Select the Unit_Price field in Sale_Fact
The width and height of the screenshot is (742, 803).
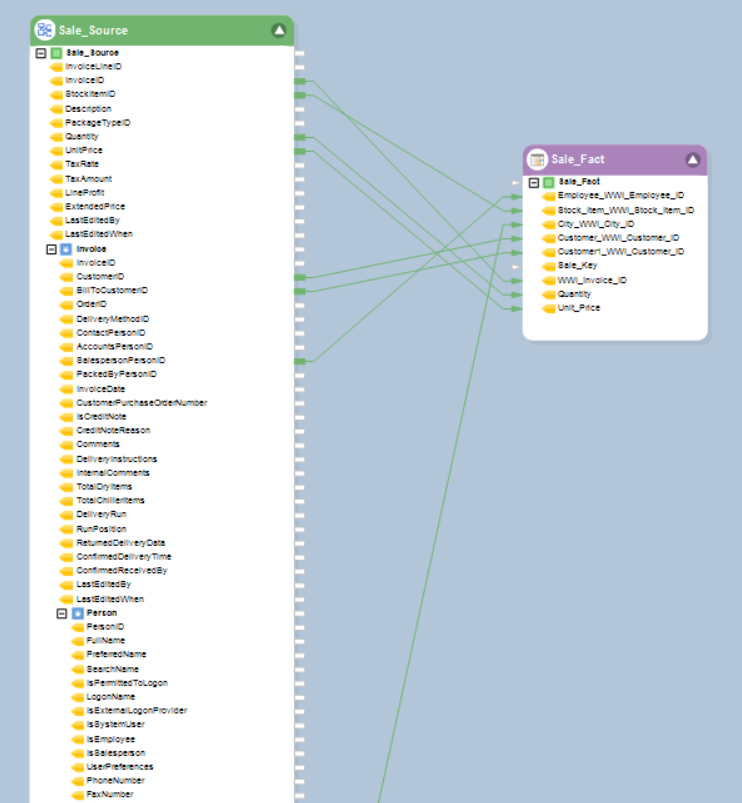(579, 308)
